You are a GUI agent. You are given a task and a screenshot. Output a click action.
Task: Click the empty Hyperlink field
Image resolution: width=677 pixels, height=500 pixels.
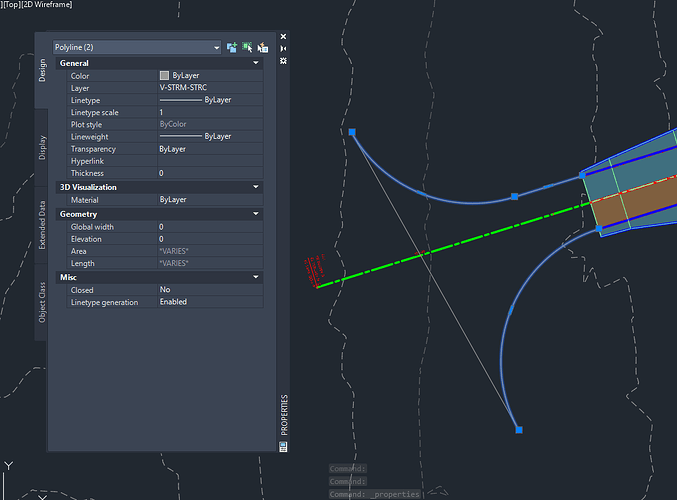210,161
